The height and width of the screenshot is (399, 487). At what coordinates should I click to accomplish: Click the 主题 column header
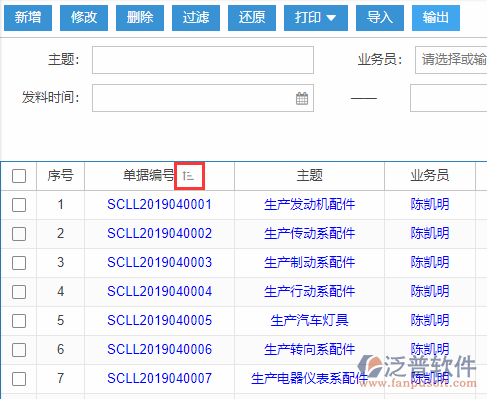[x=309, y=175]
